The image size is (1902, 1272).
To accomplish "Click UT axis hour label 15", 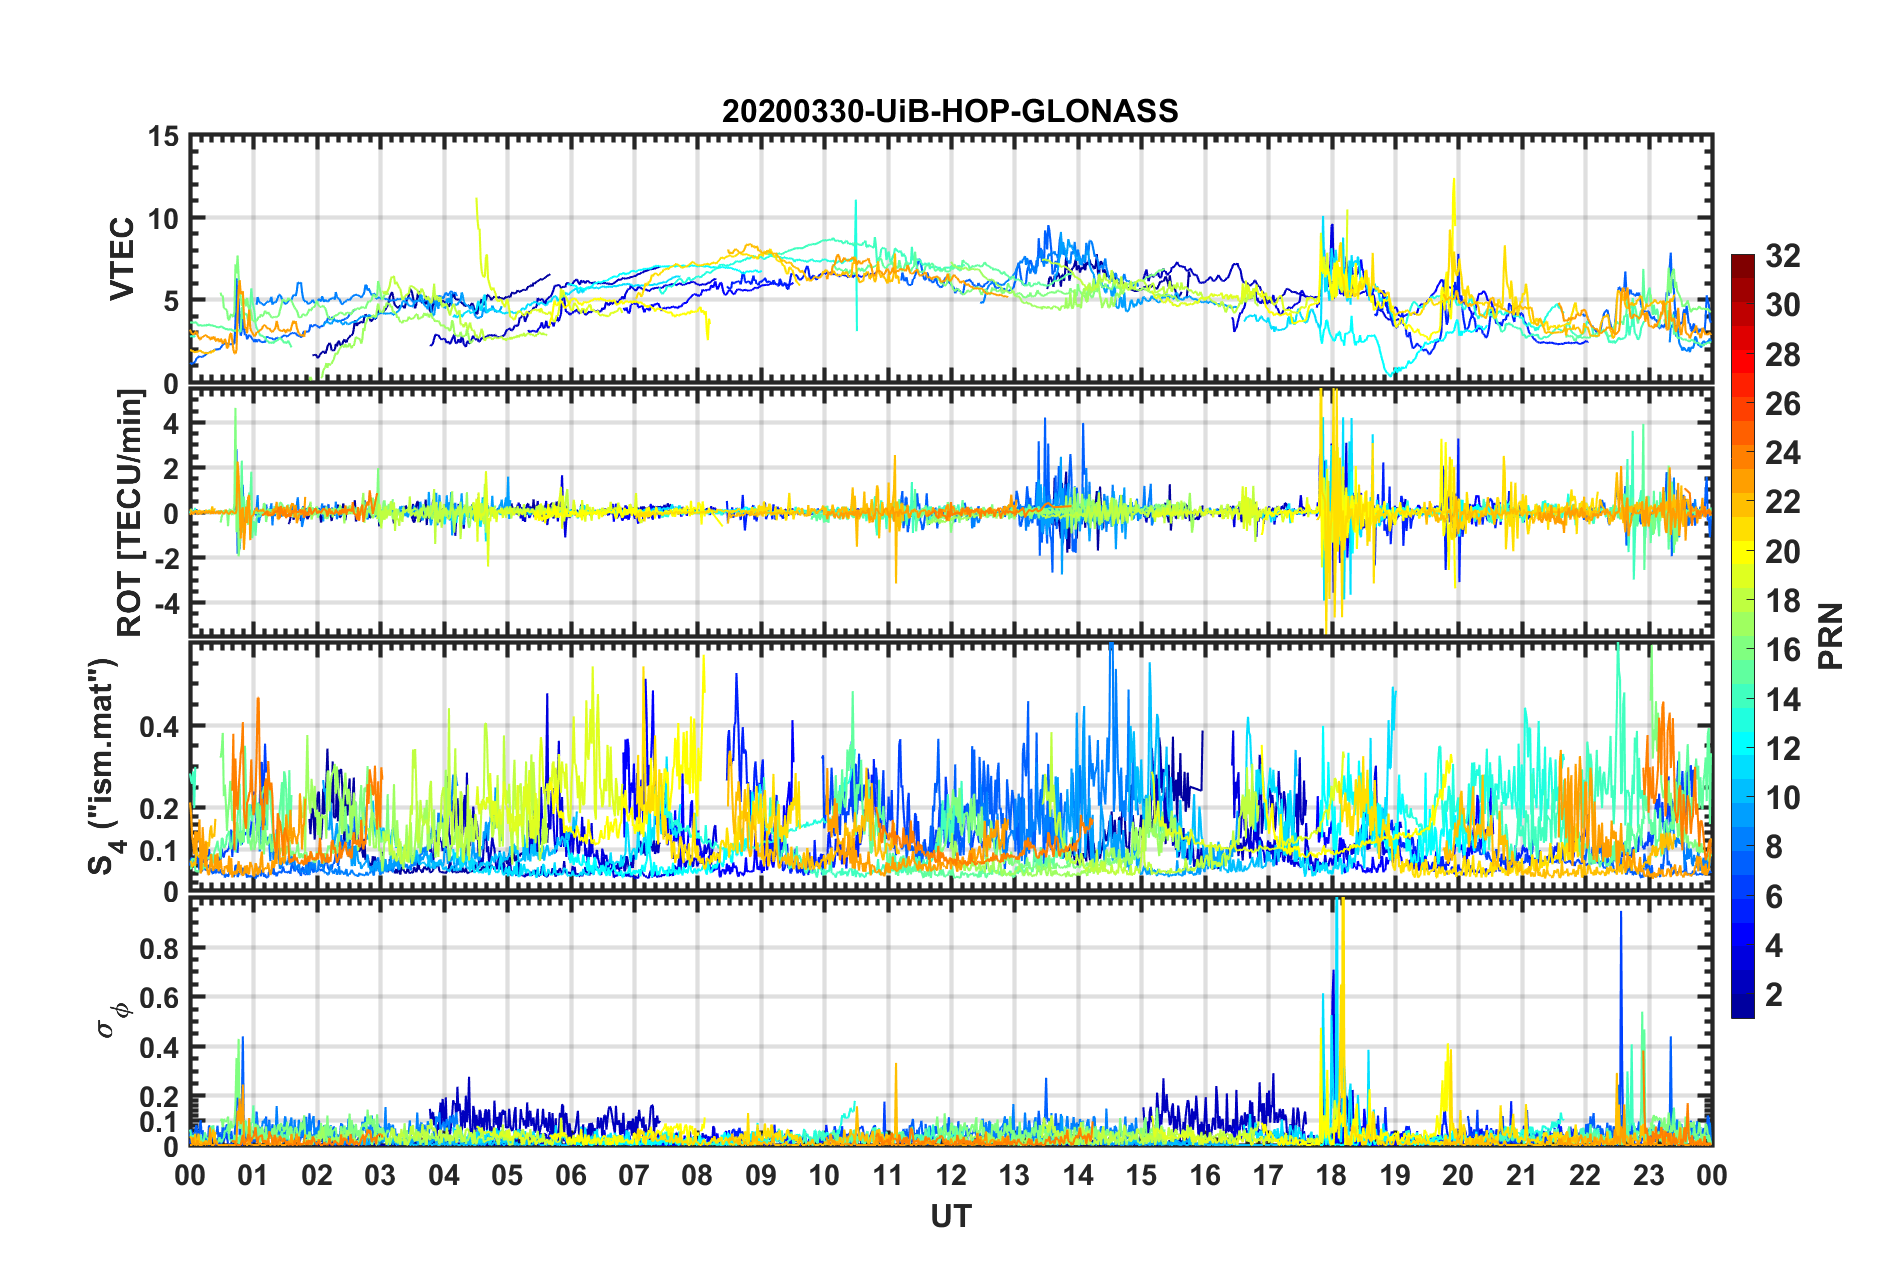I will point(1141,1175).
